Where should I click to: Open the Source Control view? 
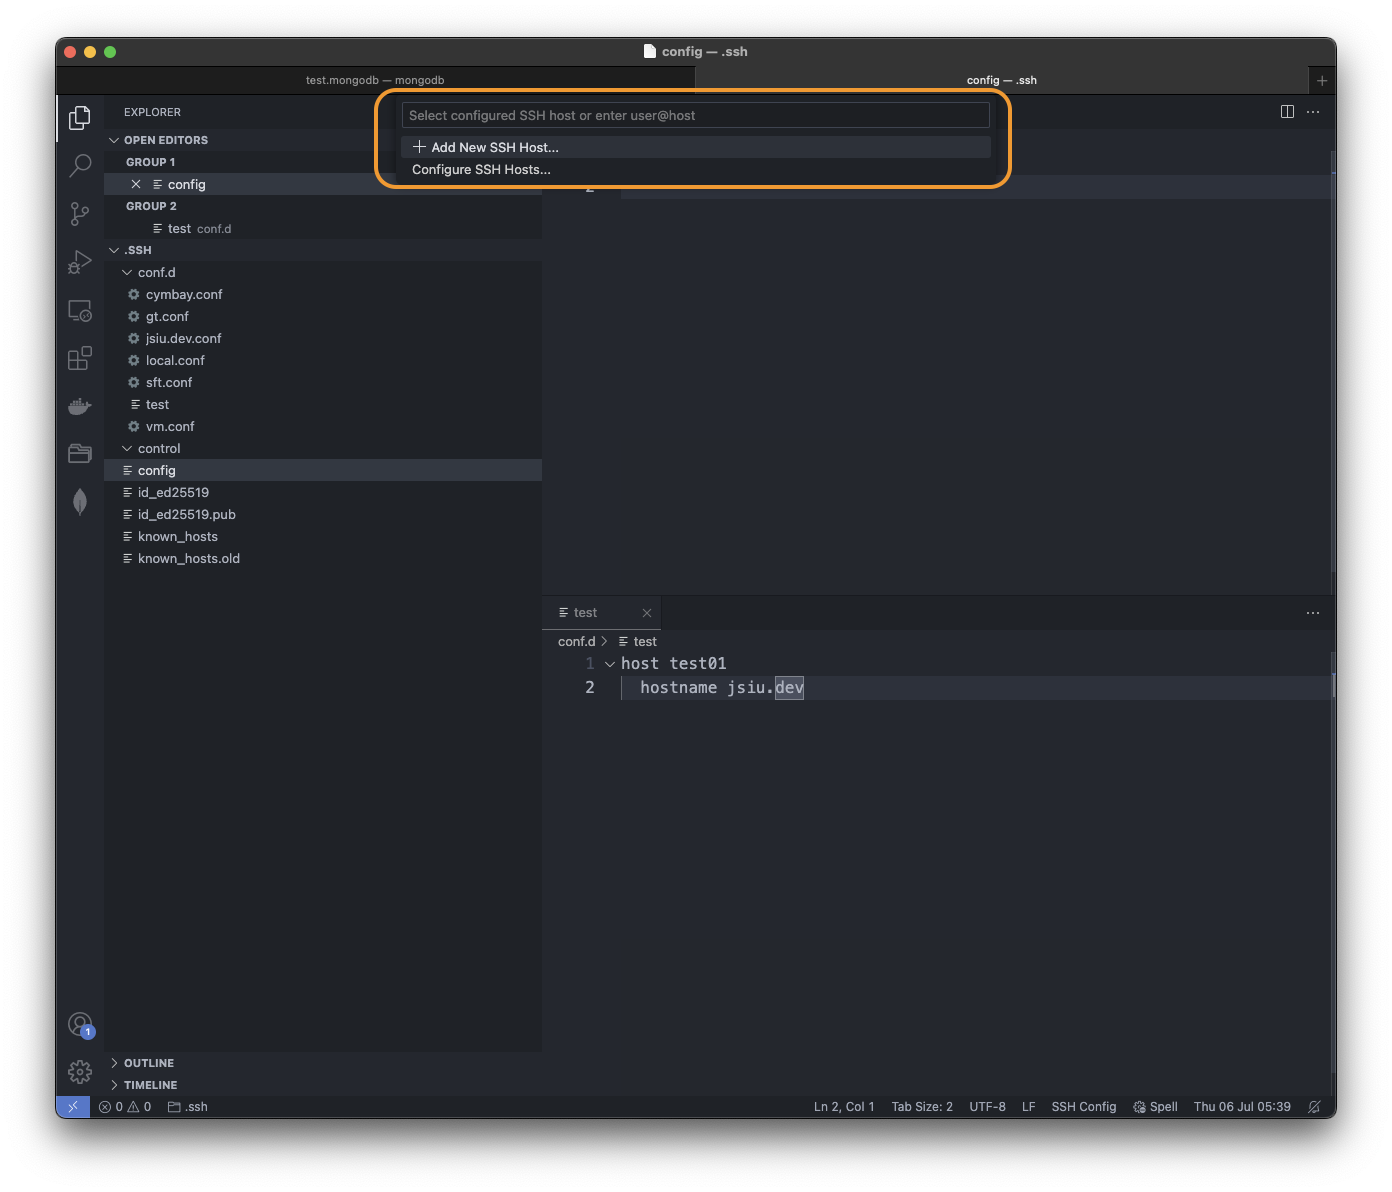click(x=79, y=214)
